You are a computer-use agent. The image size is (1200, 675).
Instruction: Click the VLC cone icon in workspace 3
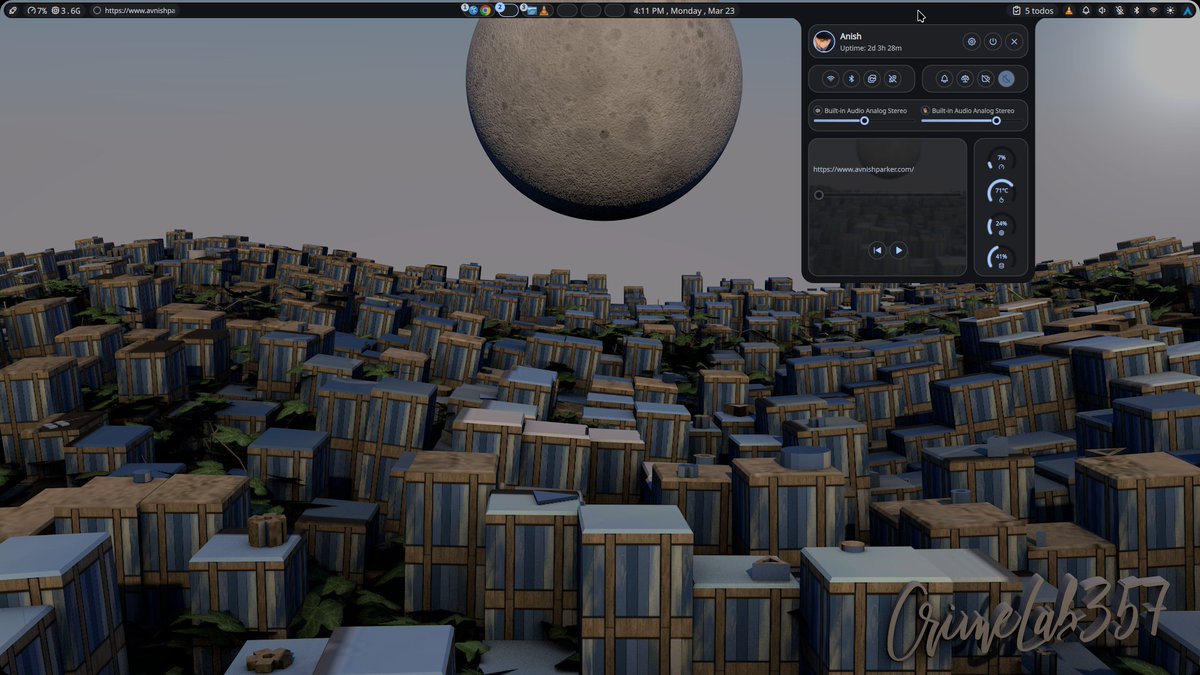click(543, 10)
